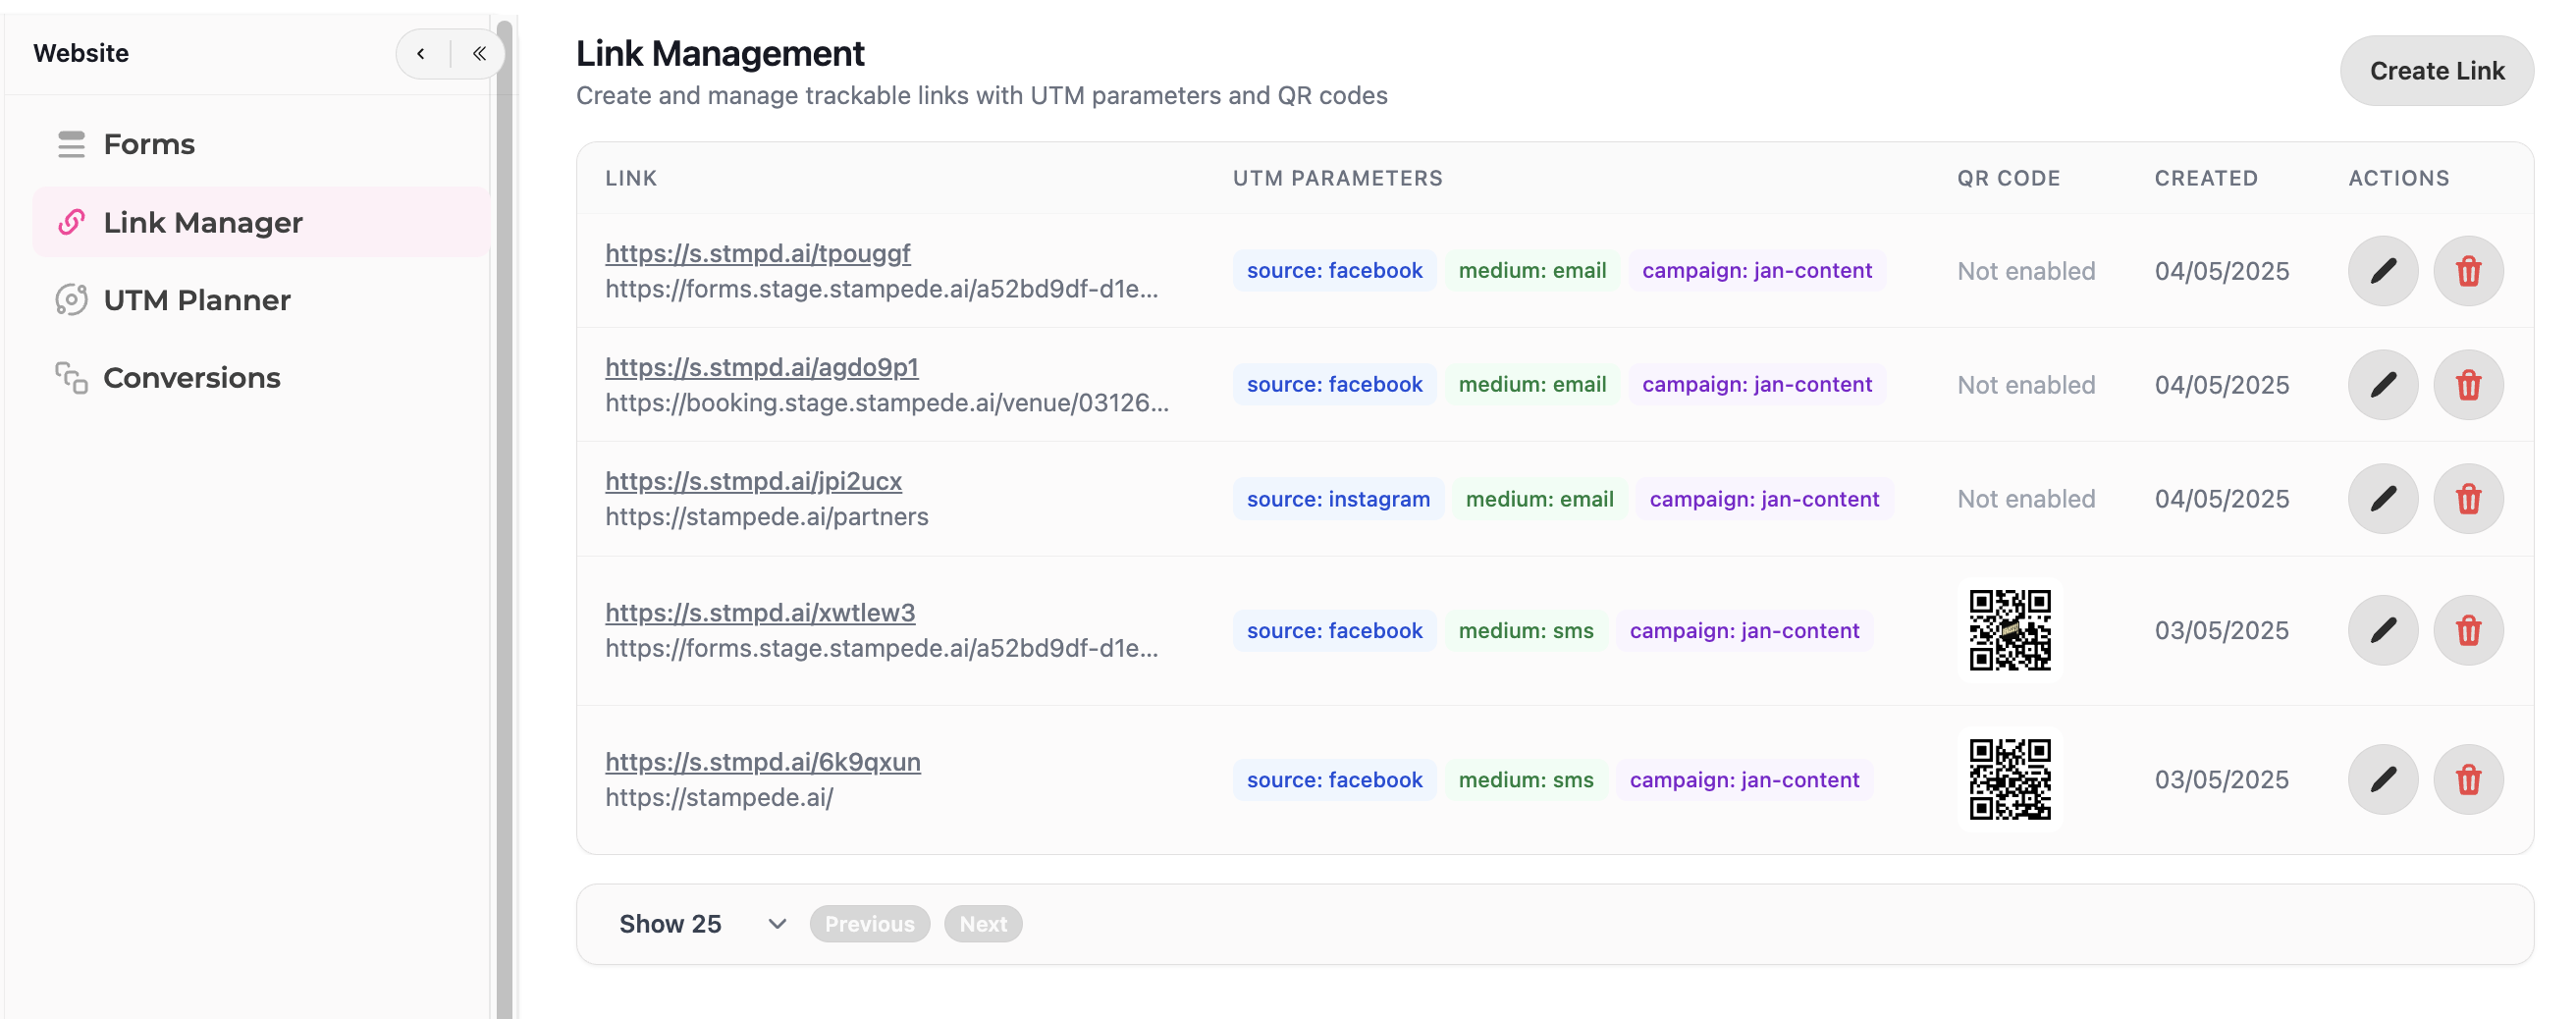This screenshot has height=1019, width=2576.
Task: Delete the tpouggf link via trash icon
Action: coord(2468,271)
